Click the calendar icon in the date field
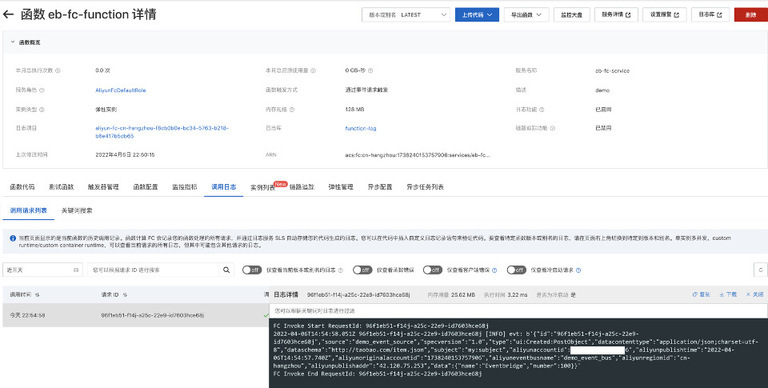The image size is (768, 388). 76,270
